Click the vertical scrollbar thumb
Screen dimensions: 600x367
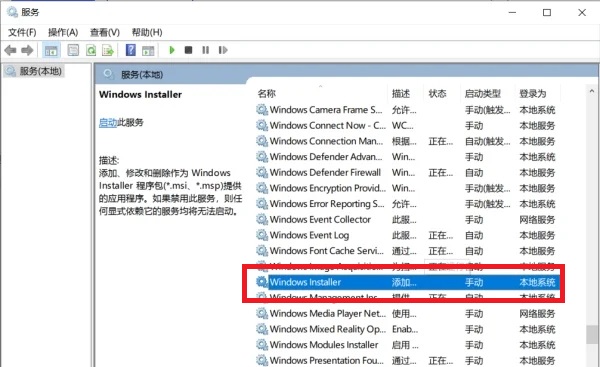[x=592, y=334]
